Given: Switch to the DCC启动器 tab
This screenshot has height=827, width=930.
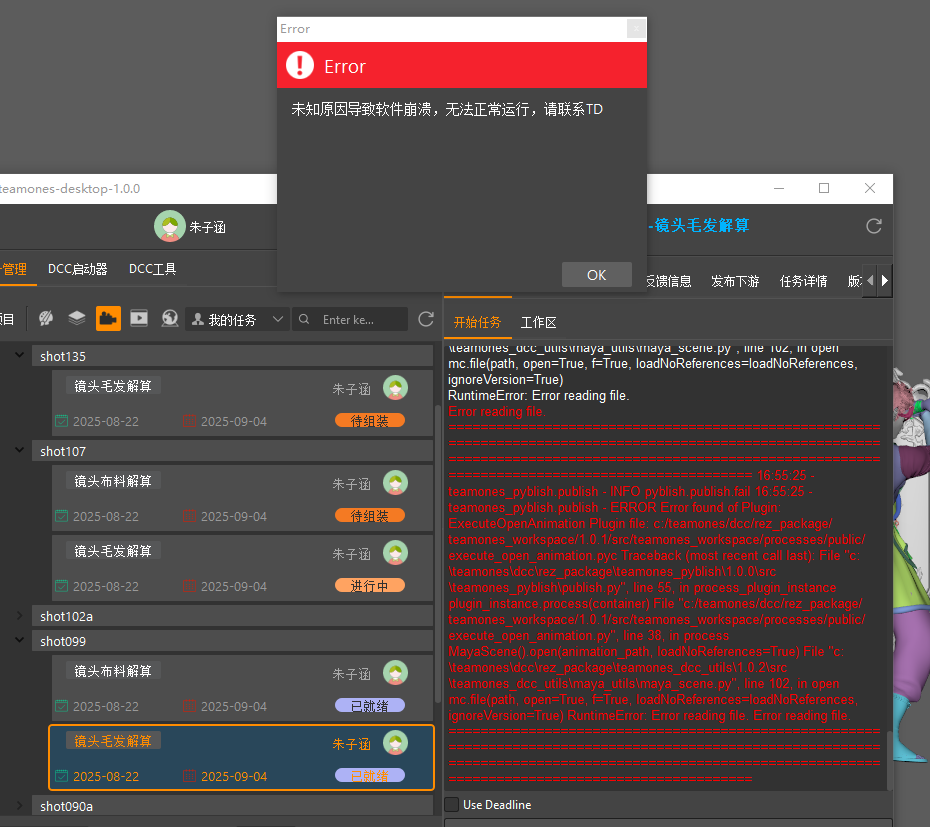Looking at the screenshot, I should 78,269.
